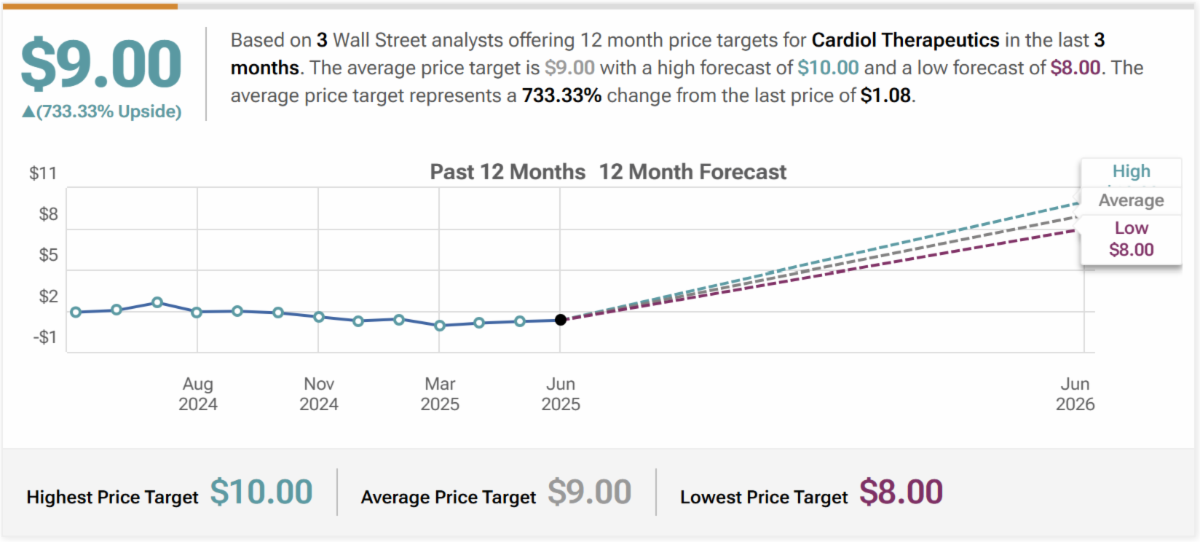Click the Jun 2026 axis label

pos(1075,394)
